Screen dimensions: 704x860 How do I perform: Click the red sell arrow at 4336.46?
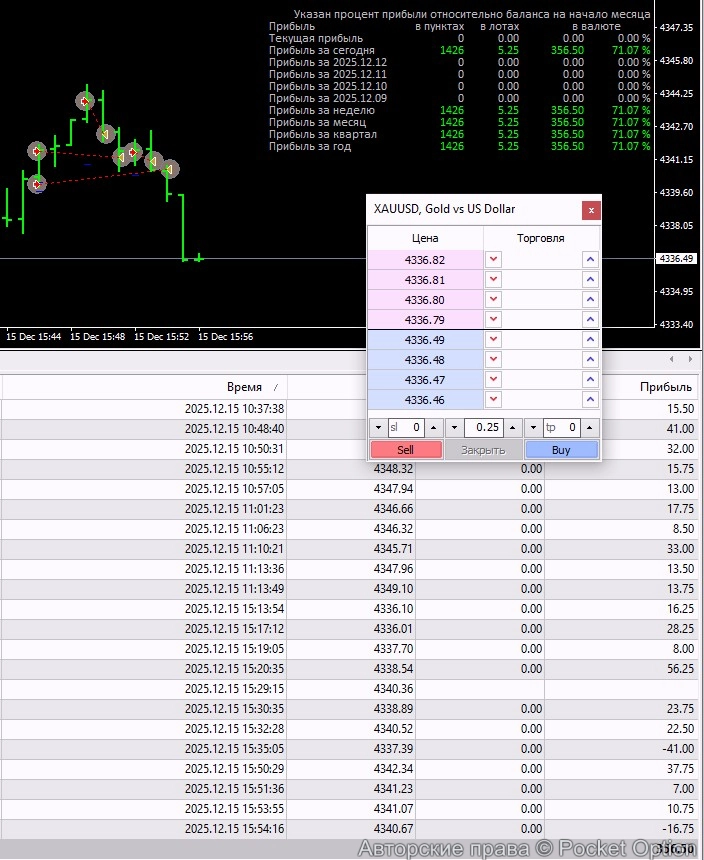pyautogui.click(x=493, y=400)
